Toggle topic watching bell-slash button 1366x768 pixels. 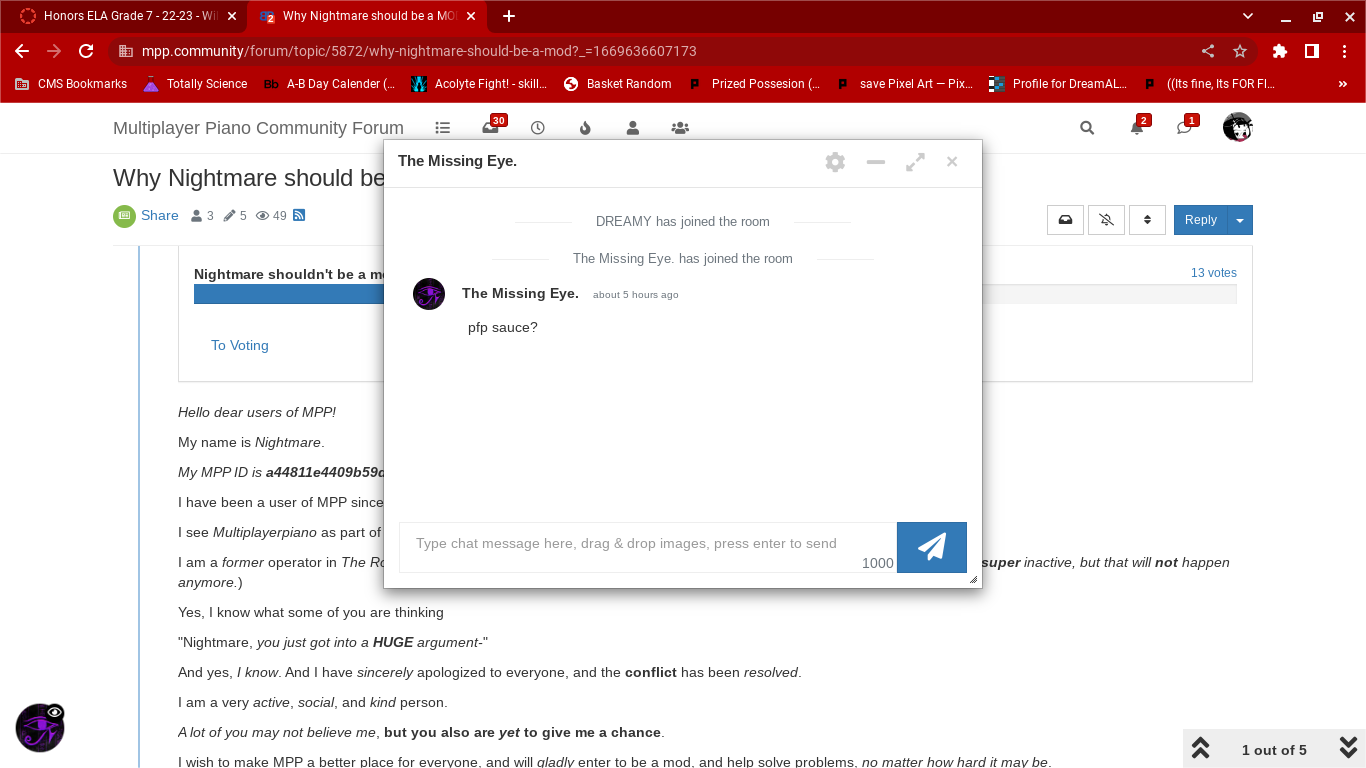(1106, 220)
